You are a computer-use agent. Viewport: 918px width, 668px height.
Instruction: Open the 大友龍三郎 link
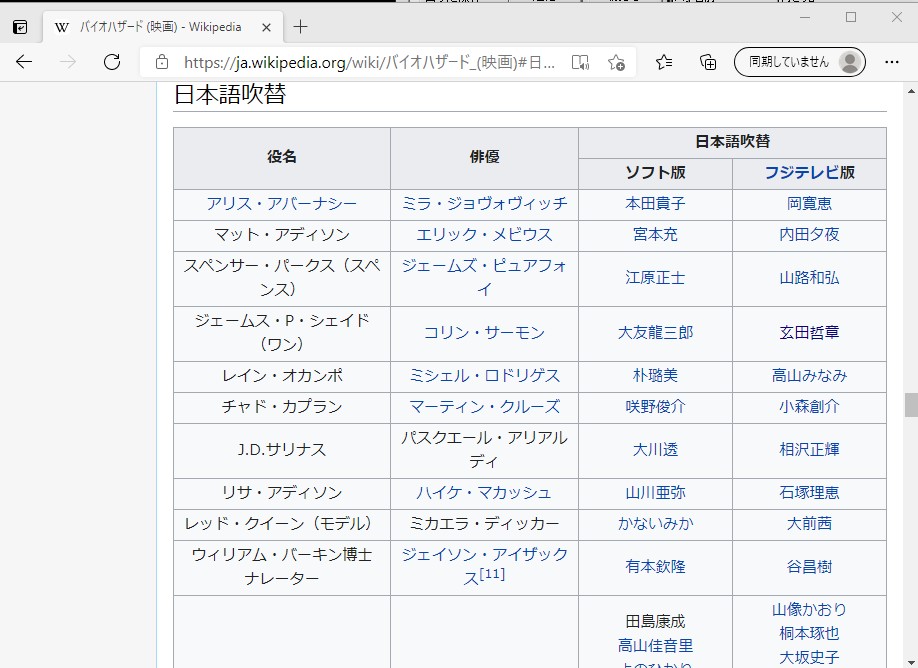point(655,333)
